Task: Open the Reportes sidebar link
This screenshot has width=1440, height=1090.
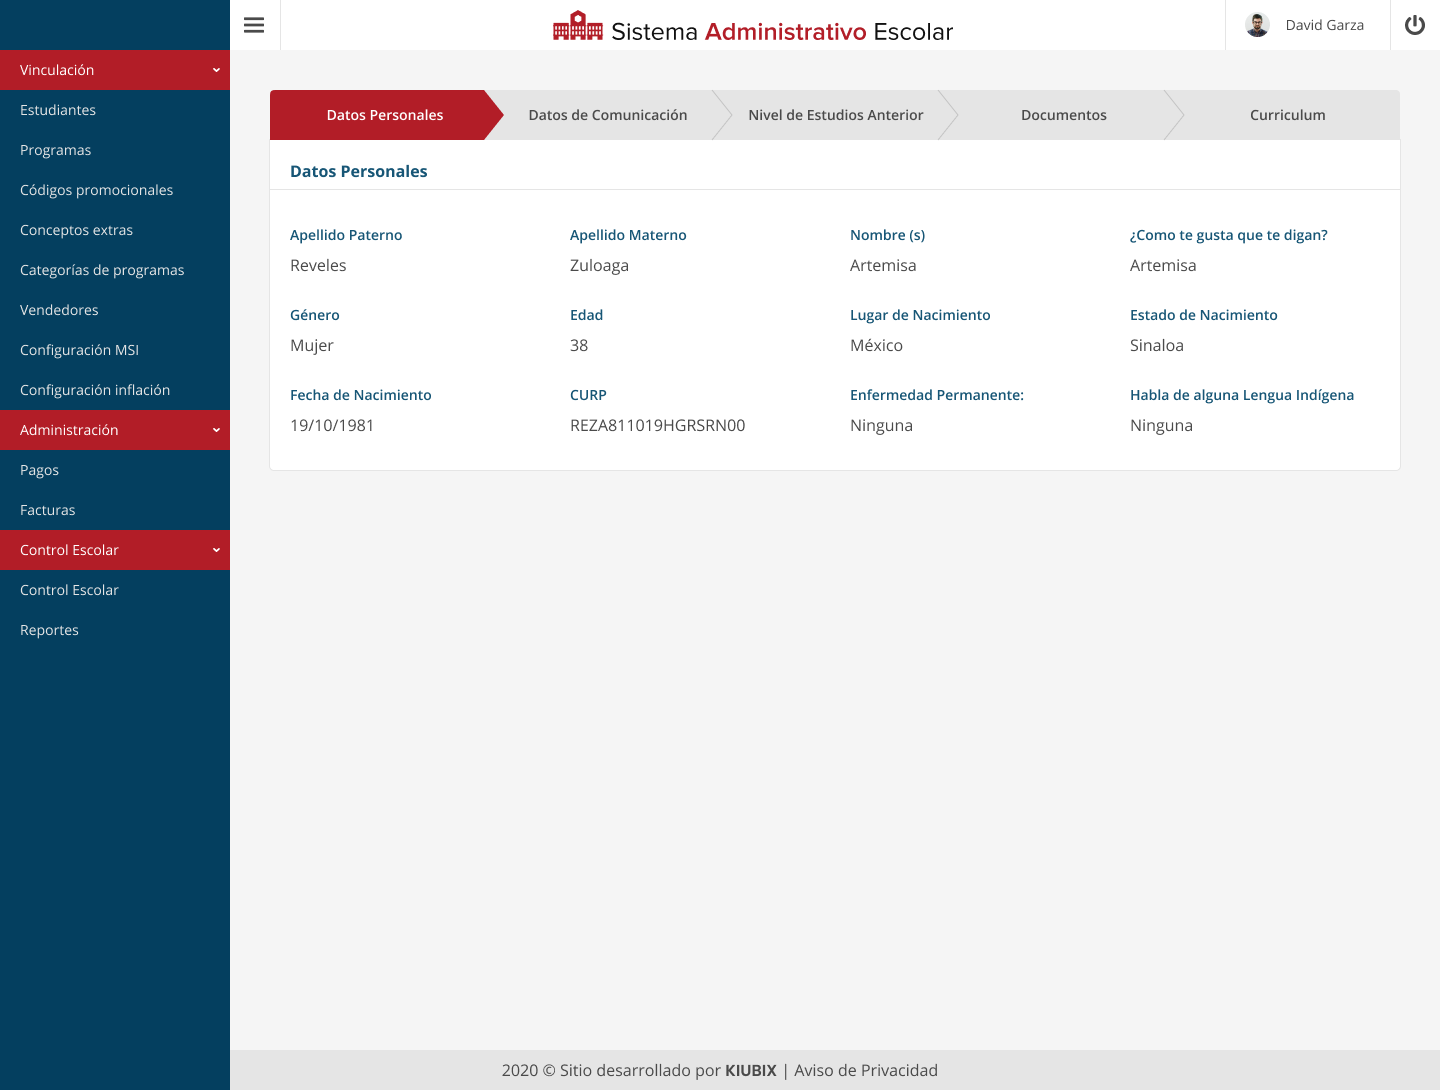Action: [49, 630]
